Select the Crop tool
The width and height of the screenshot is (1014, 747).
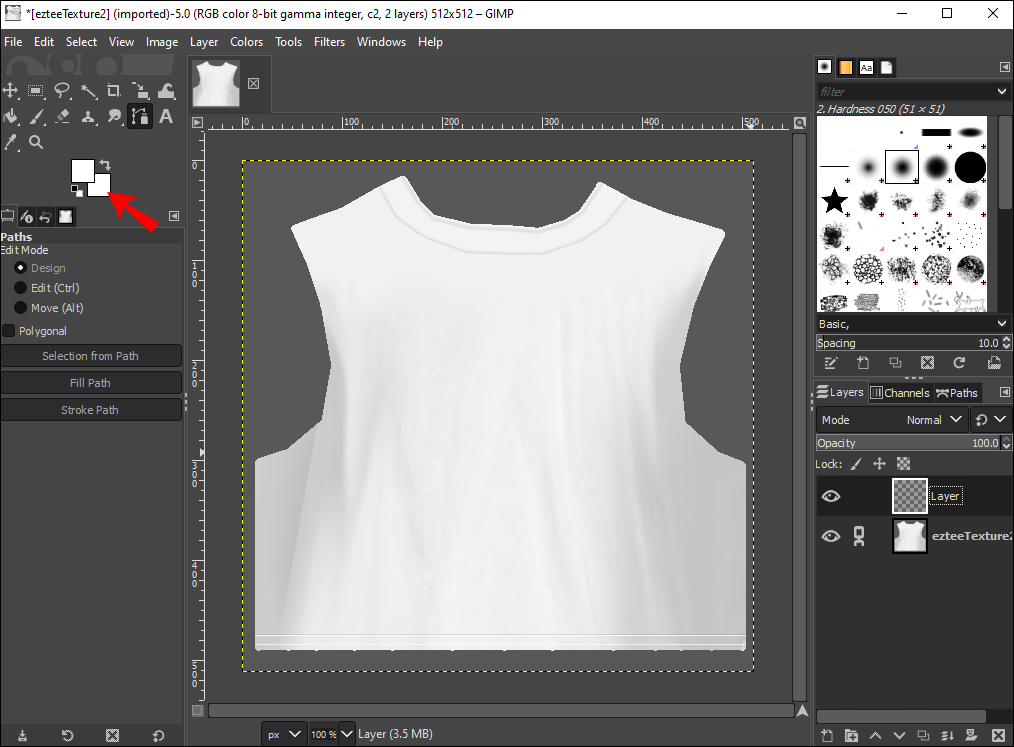[x=114, y=91]
